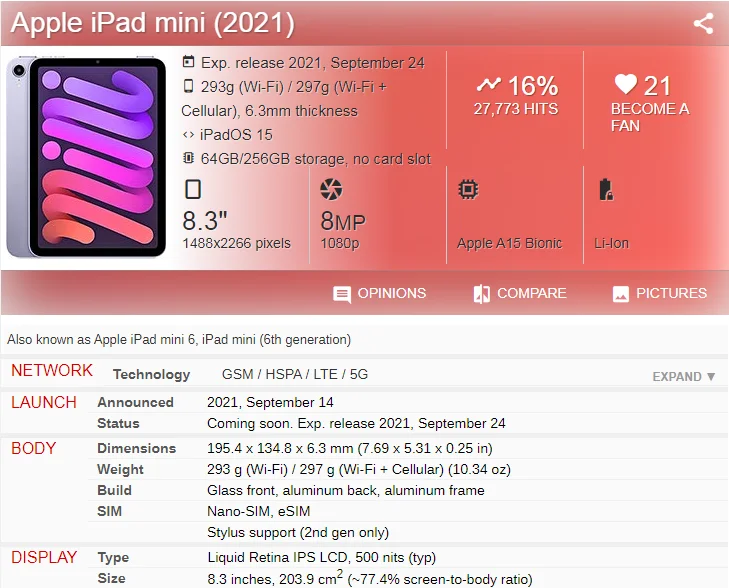The image size is (729, 588).
Task: Click the iPadOS code brackets icon
Action: pyautogui.click(x=188, y=135)
